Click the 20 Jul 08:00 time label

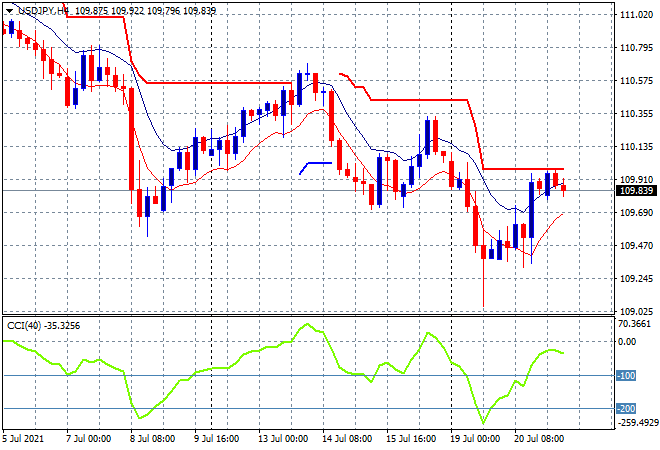pyautogui.click(x=539, y=439)
